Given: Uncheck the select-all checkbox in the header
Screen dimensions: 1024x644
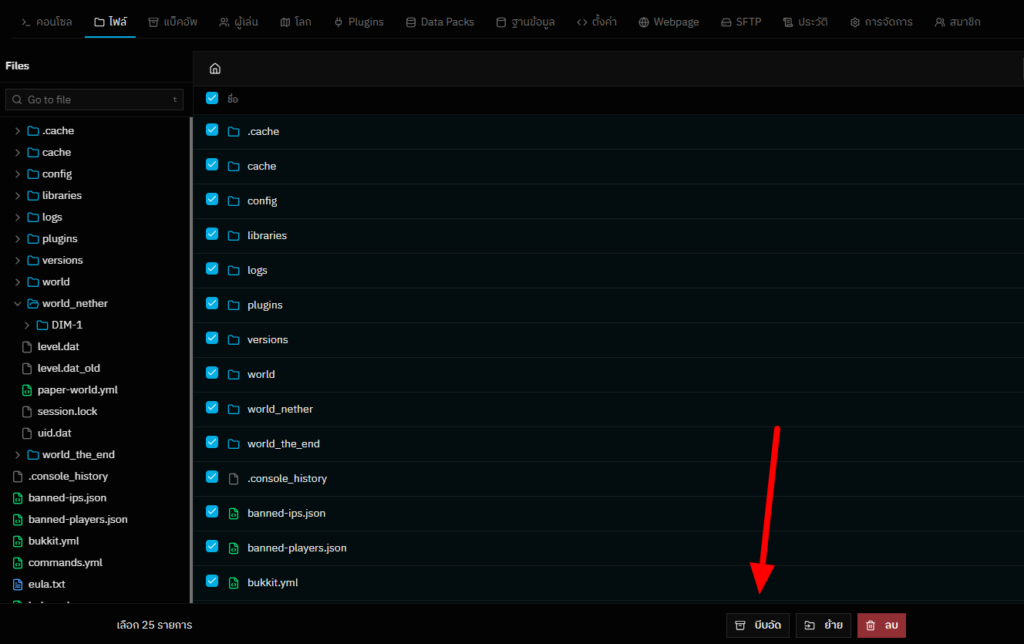Looking at the screenshot, I should [211, 98].
